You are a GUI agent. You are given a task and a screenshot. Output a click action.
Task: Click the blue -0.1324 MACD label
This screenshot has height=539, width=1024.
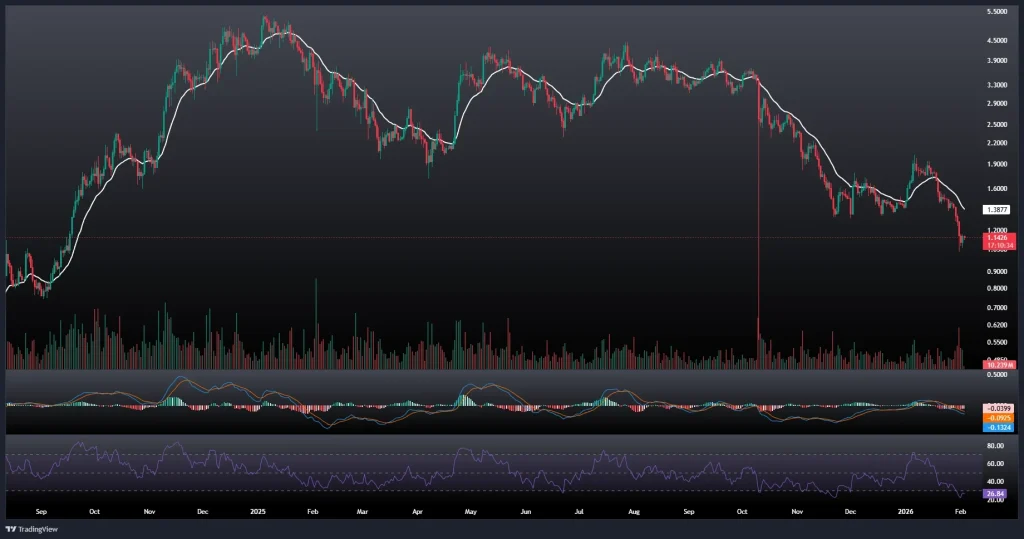click(x=996, y=428)
